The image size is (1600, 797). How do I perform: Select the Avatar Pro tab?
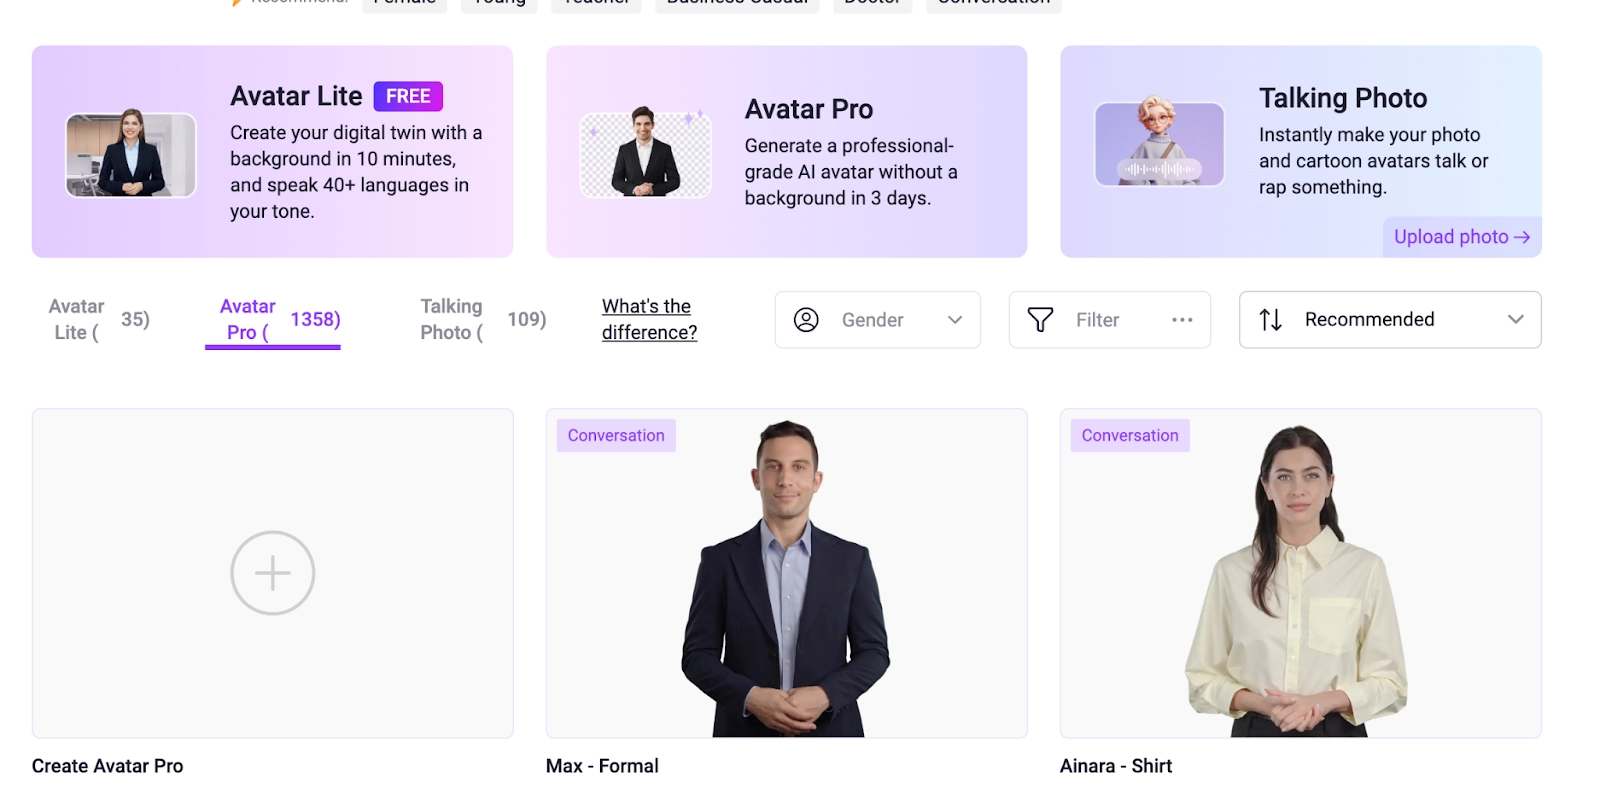273,320
